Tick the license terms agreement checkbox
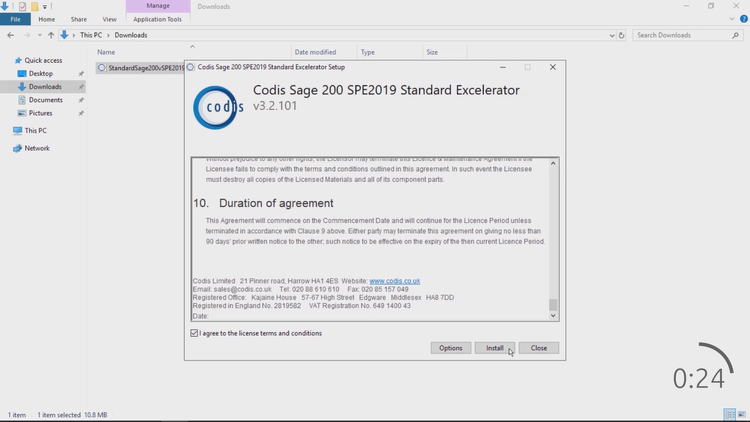The image size is (750, 422). (194, 333)
